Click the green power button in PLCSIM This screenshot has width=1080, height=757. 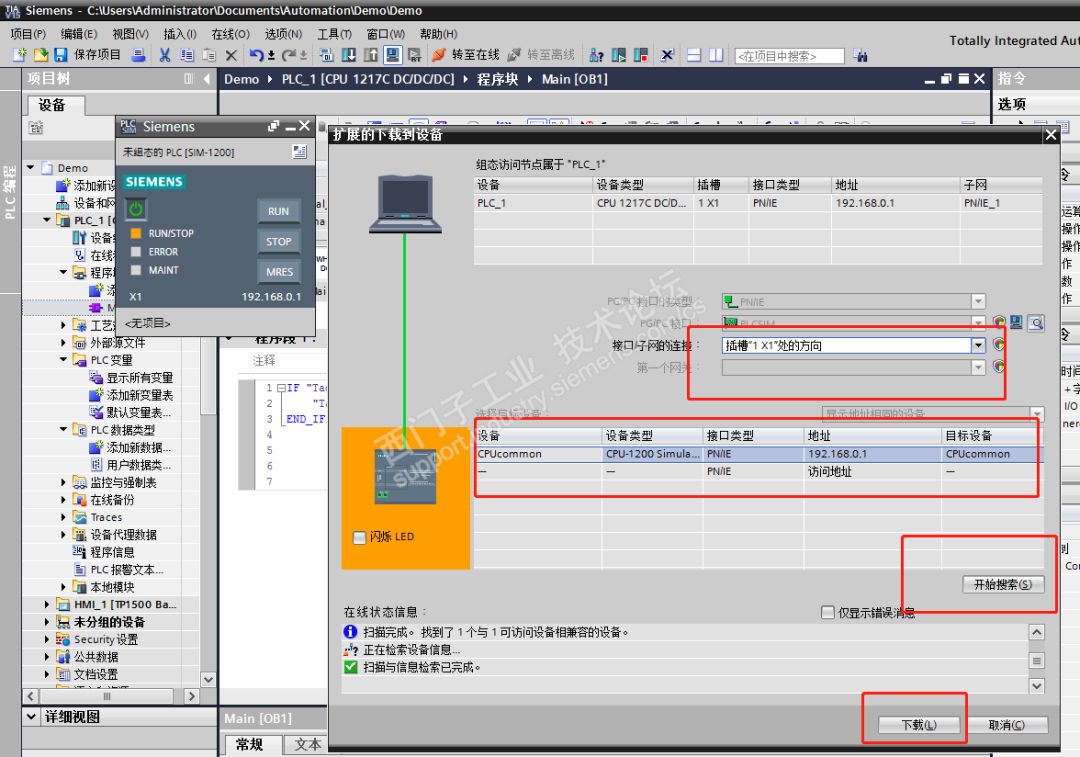[x=136, y=209]
